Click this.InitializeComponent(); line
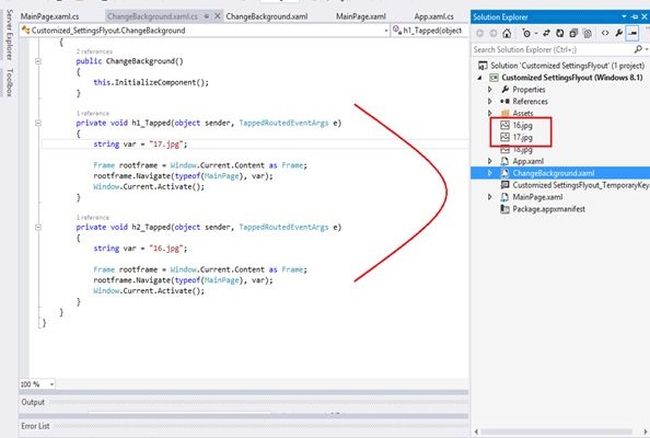Screen dimensions: 650x438 151,82
